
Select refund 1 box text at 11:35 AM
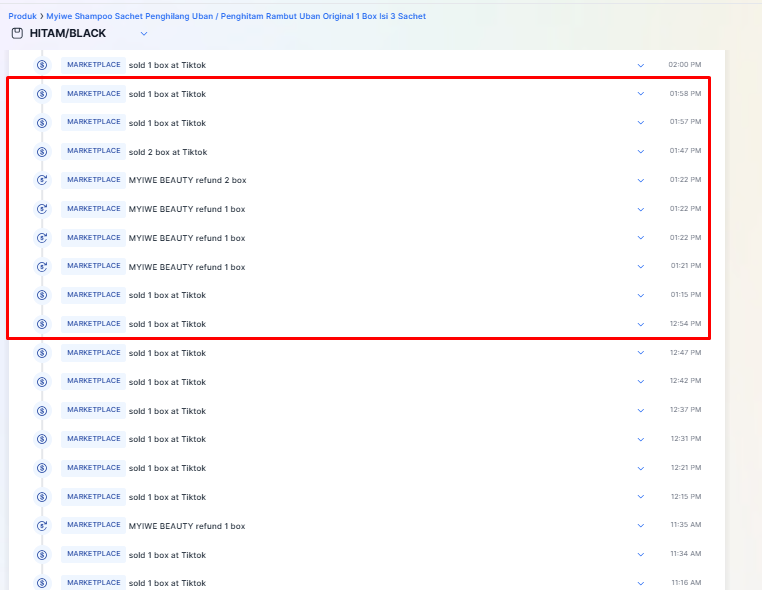pos(187,526)
